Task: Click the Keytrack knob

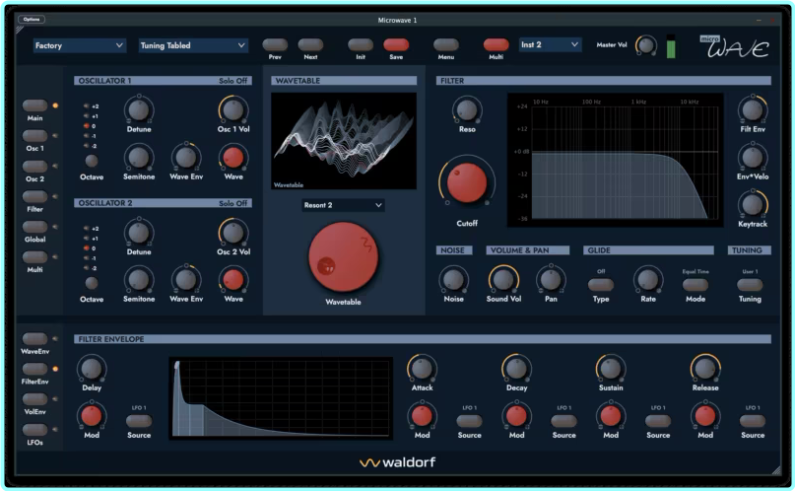Action: (752, 204)
